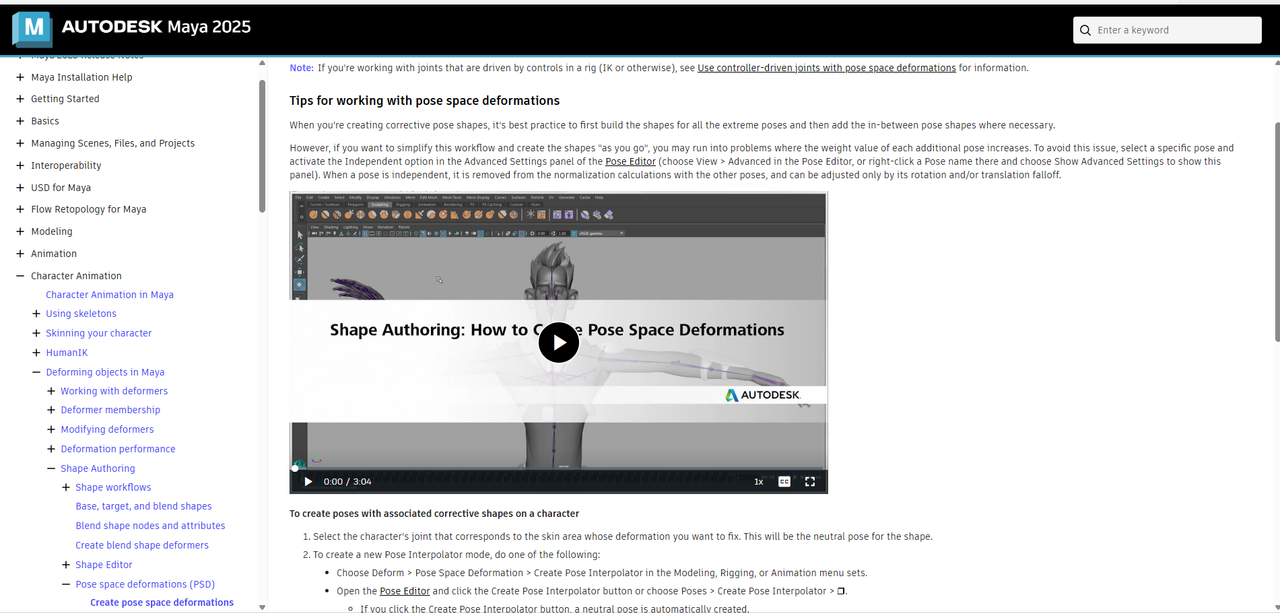Click the HumanIK label
This screenshot has height=613, width=1280.
click(67, 352)
